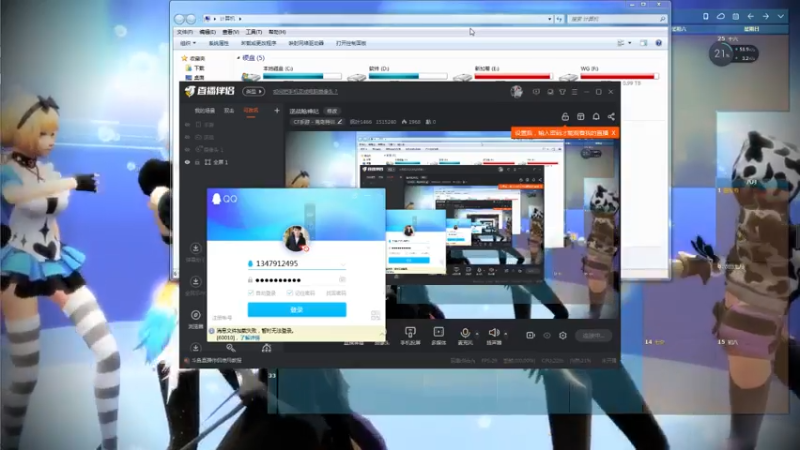Click the blue QQ login button
This screenshot has width=800, height=450.
point(297,310)
